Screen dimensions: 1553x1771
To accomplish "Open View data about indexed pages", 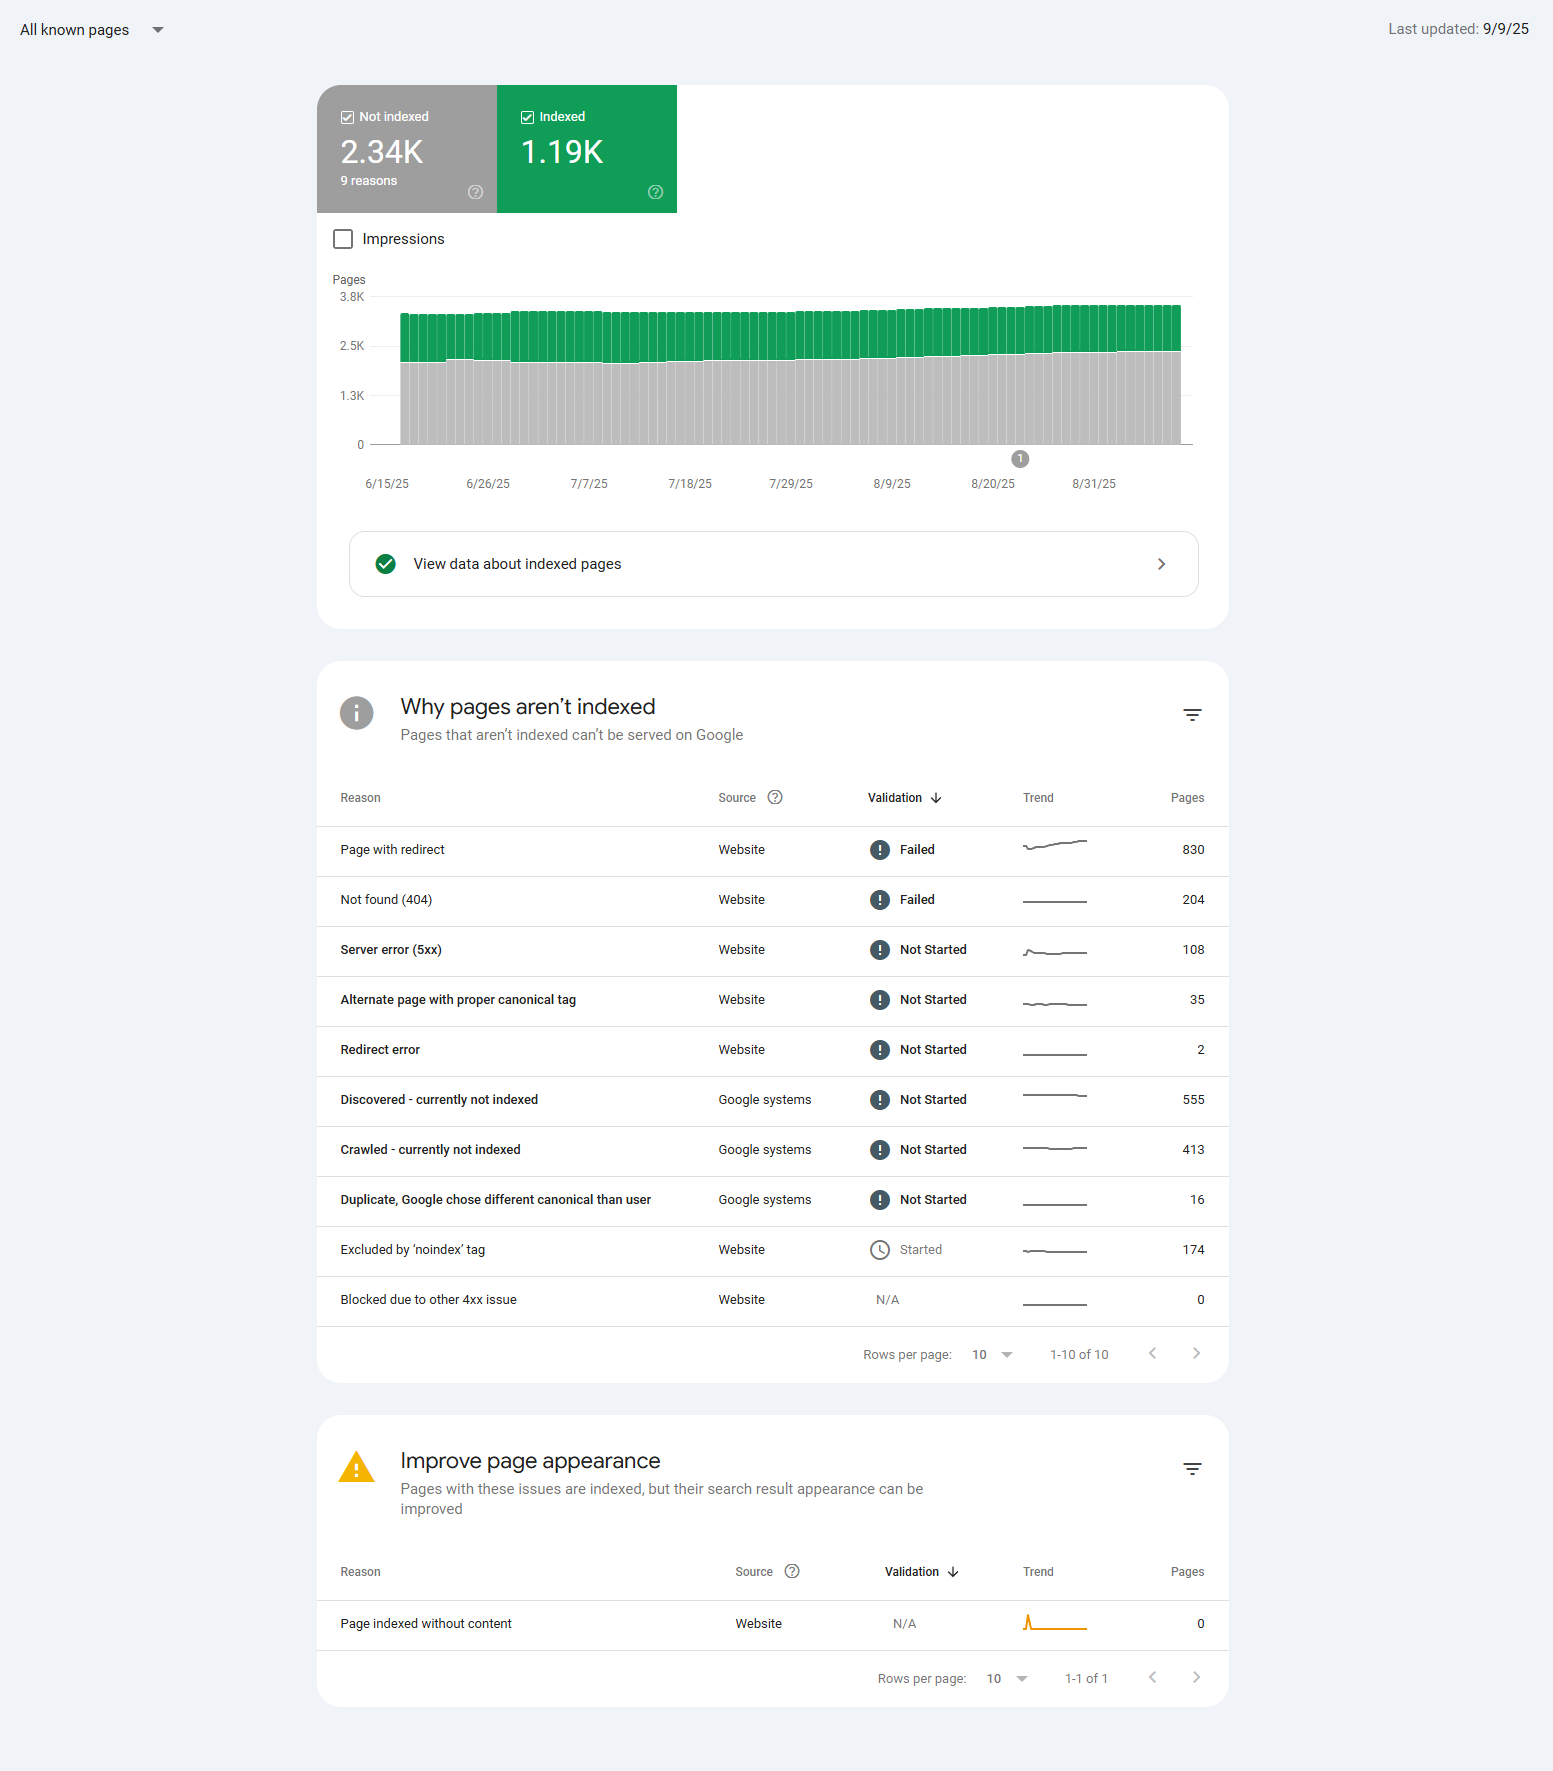I will coord(773,564).
